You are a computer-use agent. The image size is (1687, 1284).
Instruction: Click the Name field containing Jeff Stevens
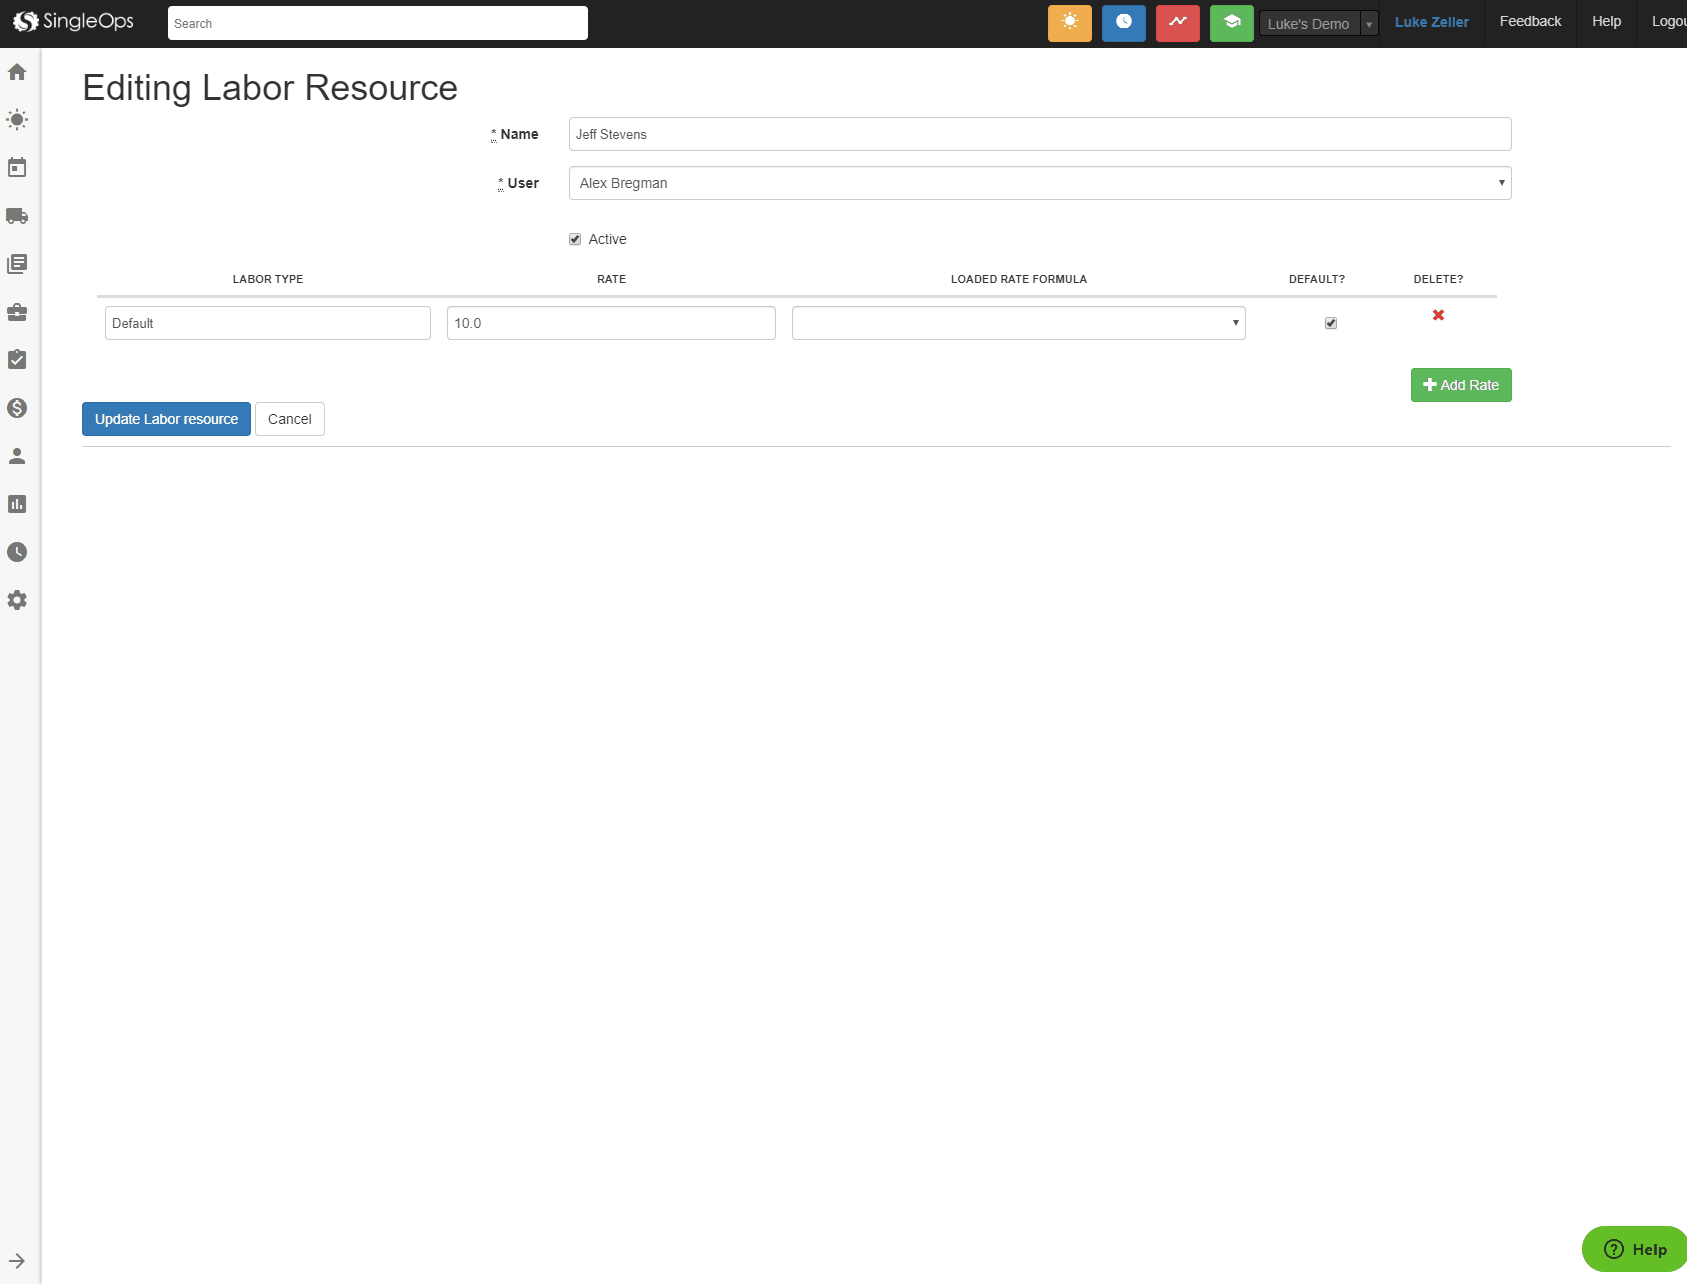coord(1039,134)
